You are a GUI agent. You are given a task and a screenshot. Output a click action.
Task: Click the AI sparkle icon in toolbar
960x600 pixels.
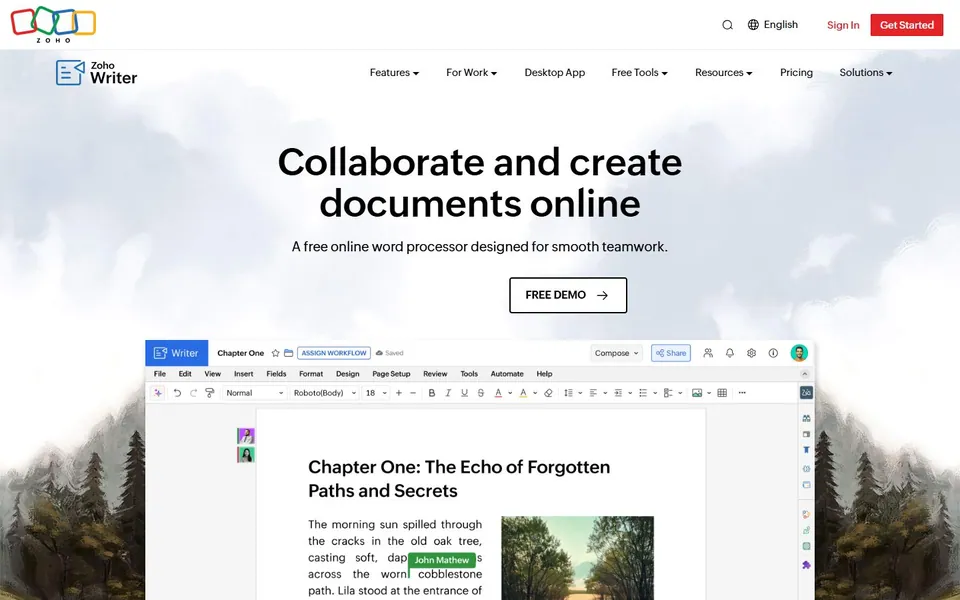pyautogui.click(x=158, y=393)
